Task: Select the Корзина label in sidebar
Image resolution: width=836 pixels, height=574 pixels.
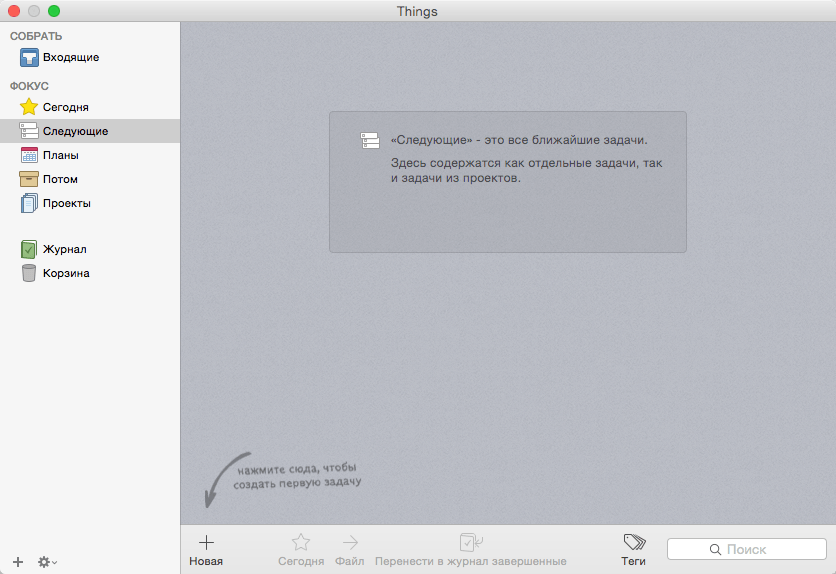Action: click(66, 273)
